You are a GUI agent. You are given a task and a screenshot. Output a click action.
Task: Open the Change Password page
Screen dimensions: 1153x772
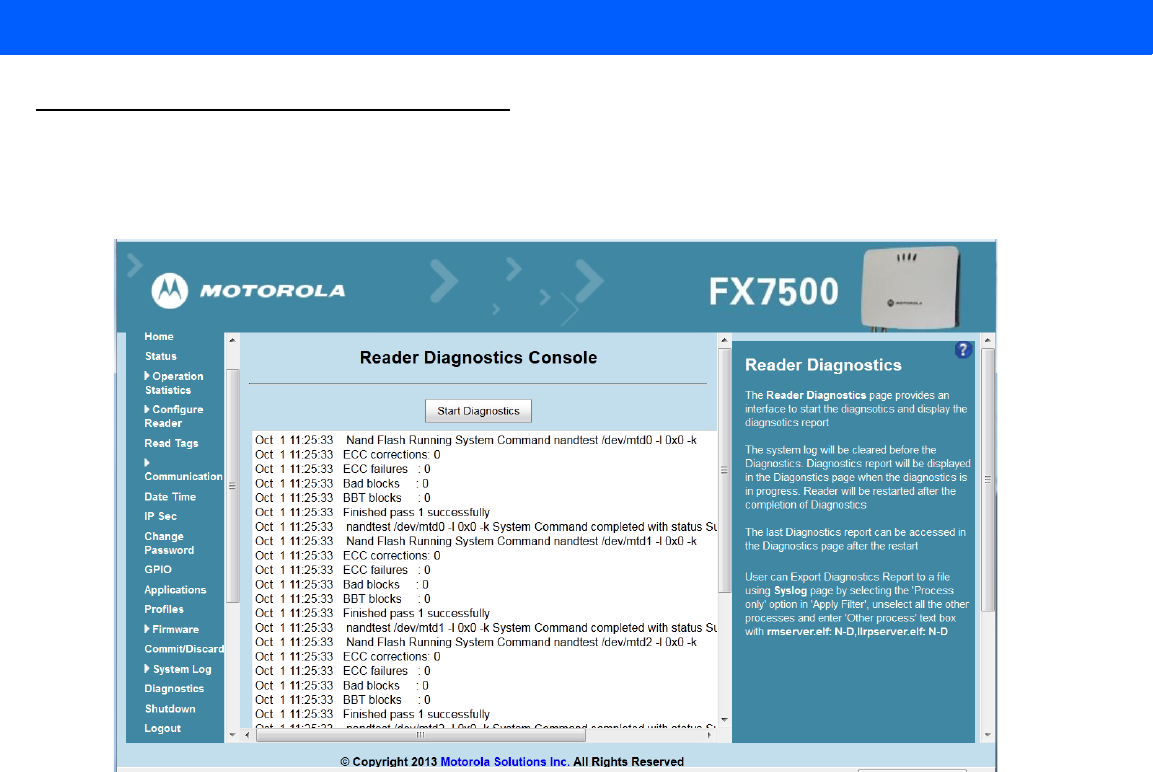click(x=169, y=543)
